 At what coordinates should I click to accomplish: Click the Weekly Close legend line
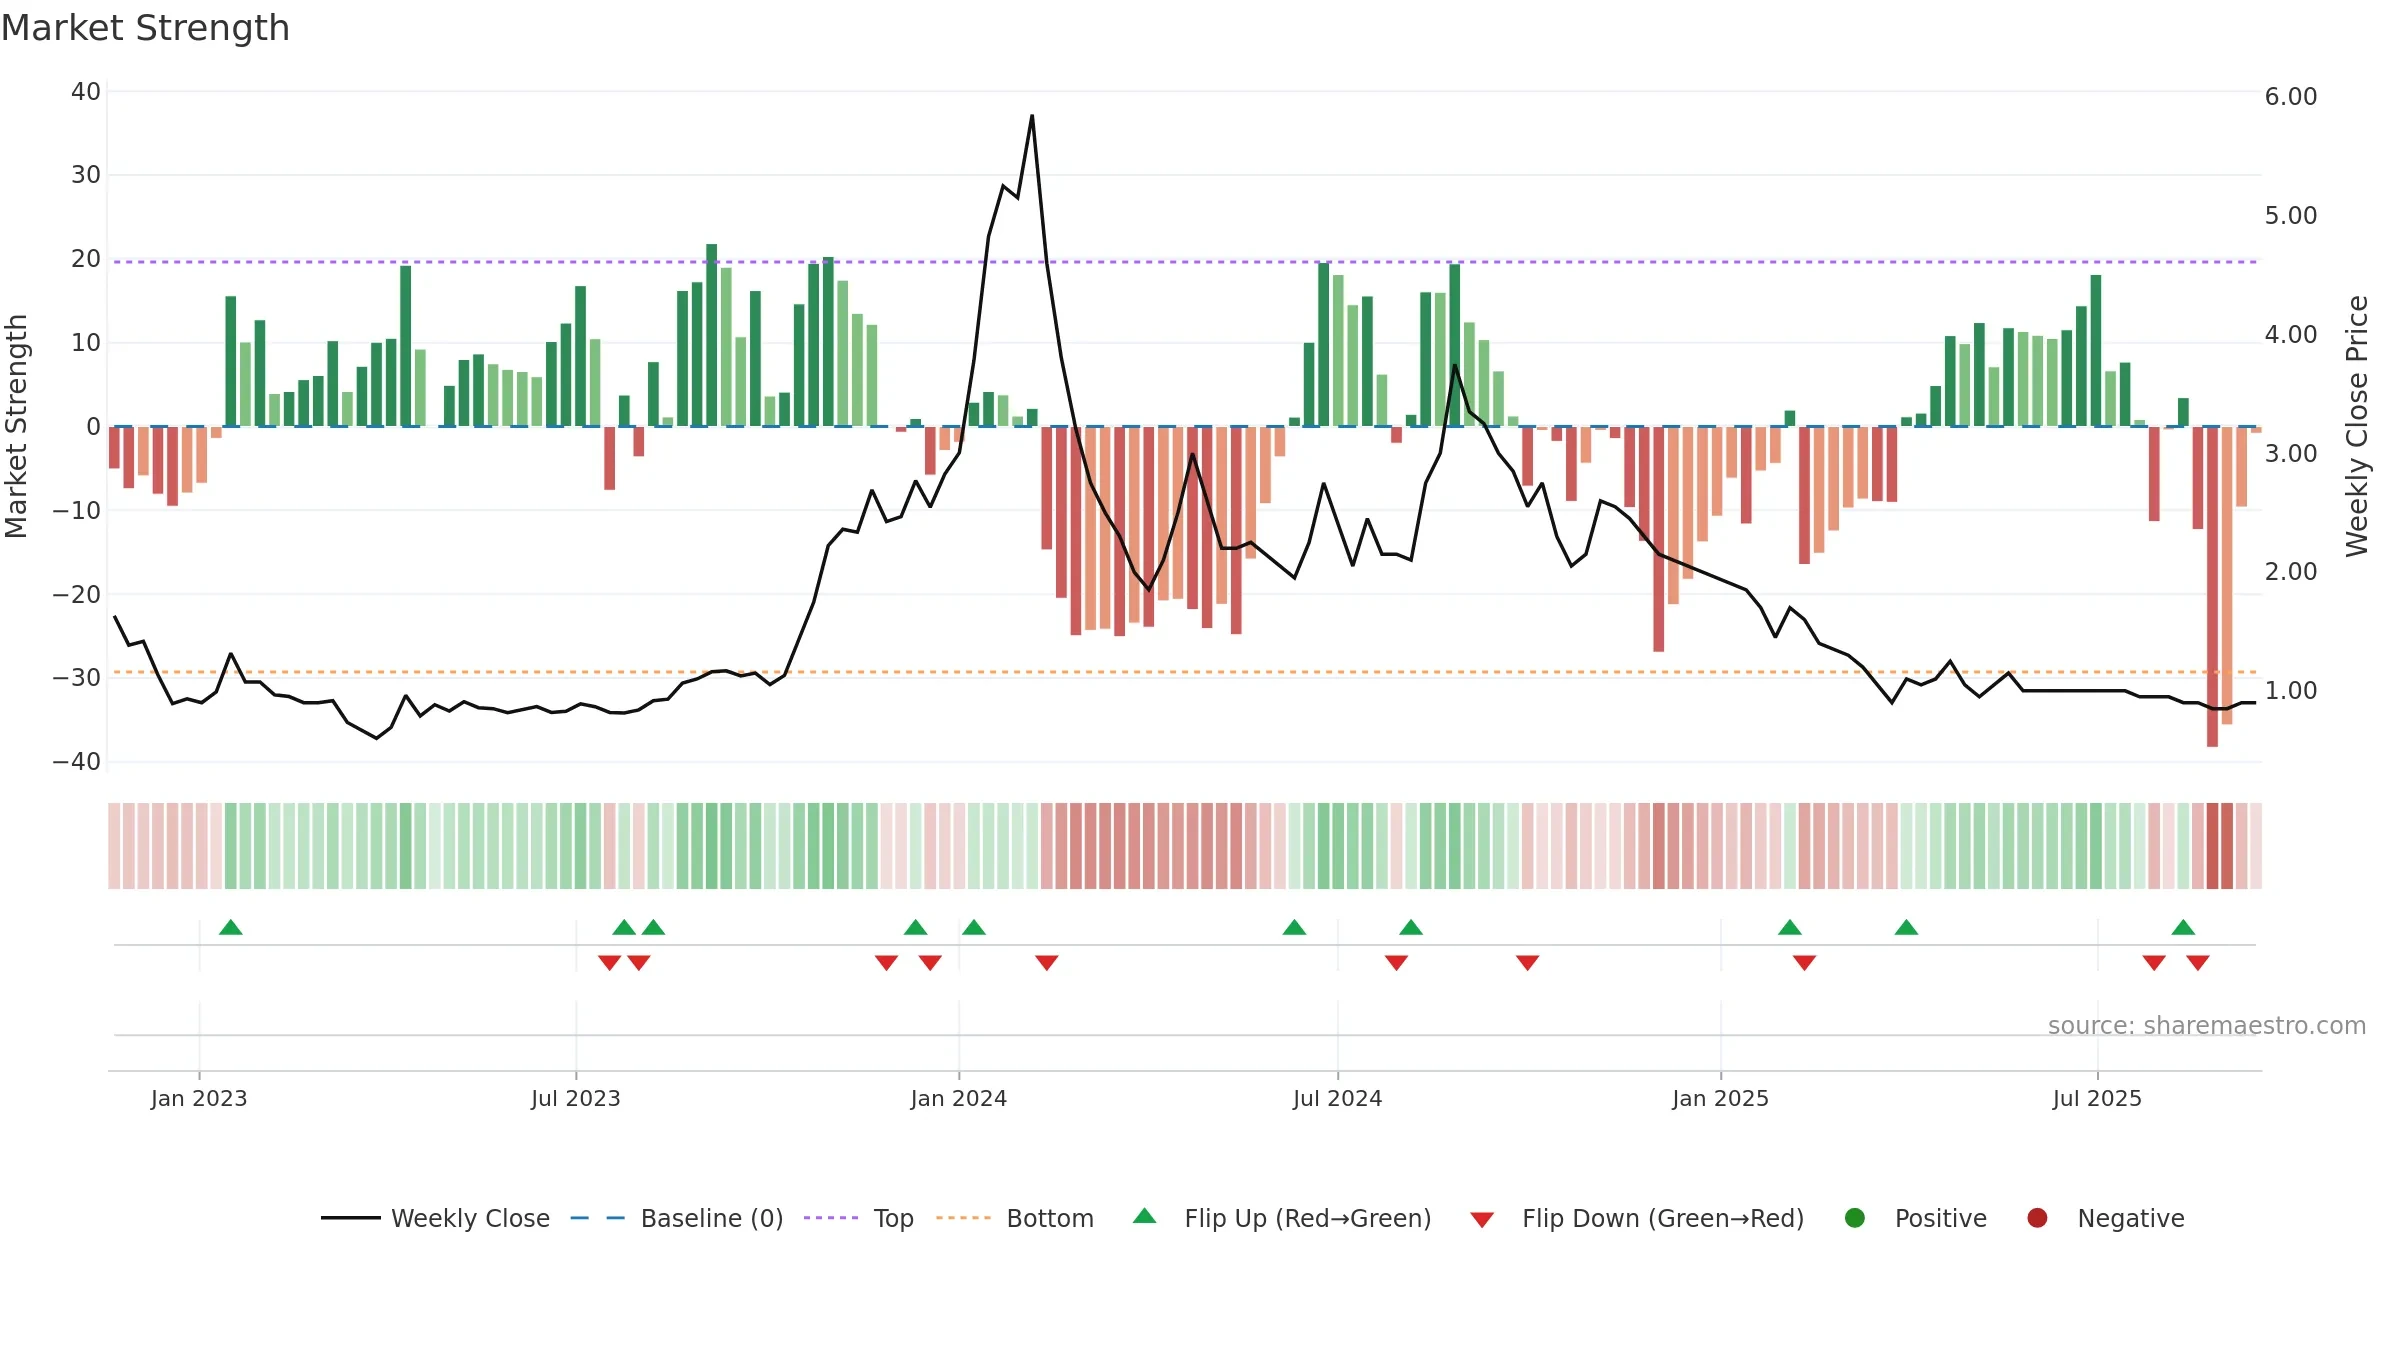point(351,1218)
